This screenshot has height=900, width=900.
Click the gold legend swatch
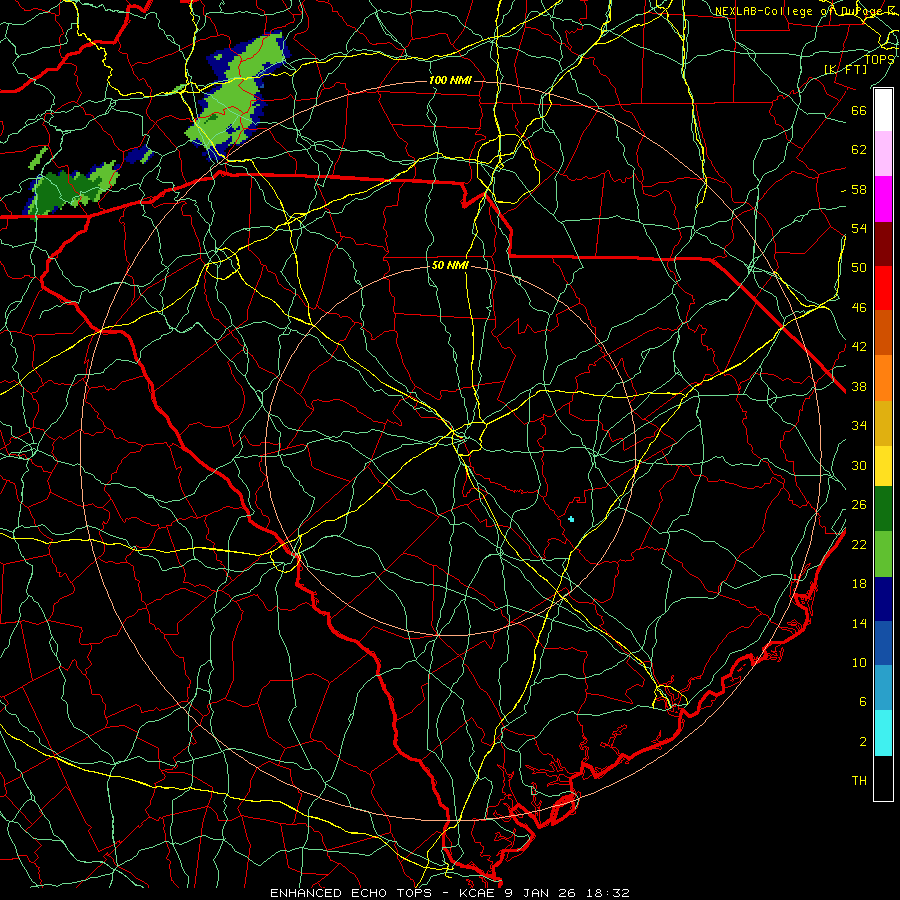coord(883,422)
